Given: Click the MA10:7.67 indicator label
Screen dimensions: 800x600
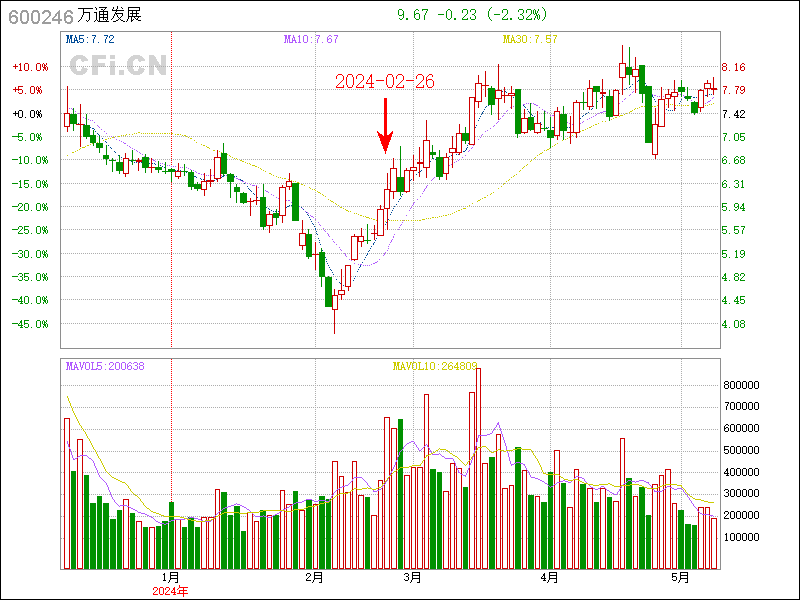Looking at the screenshot, I should pyautogui.click(x=311, y=39).
